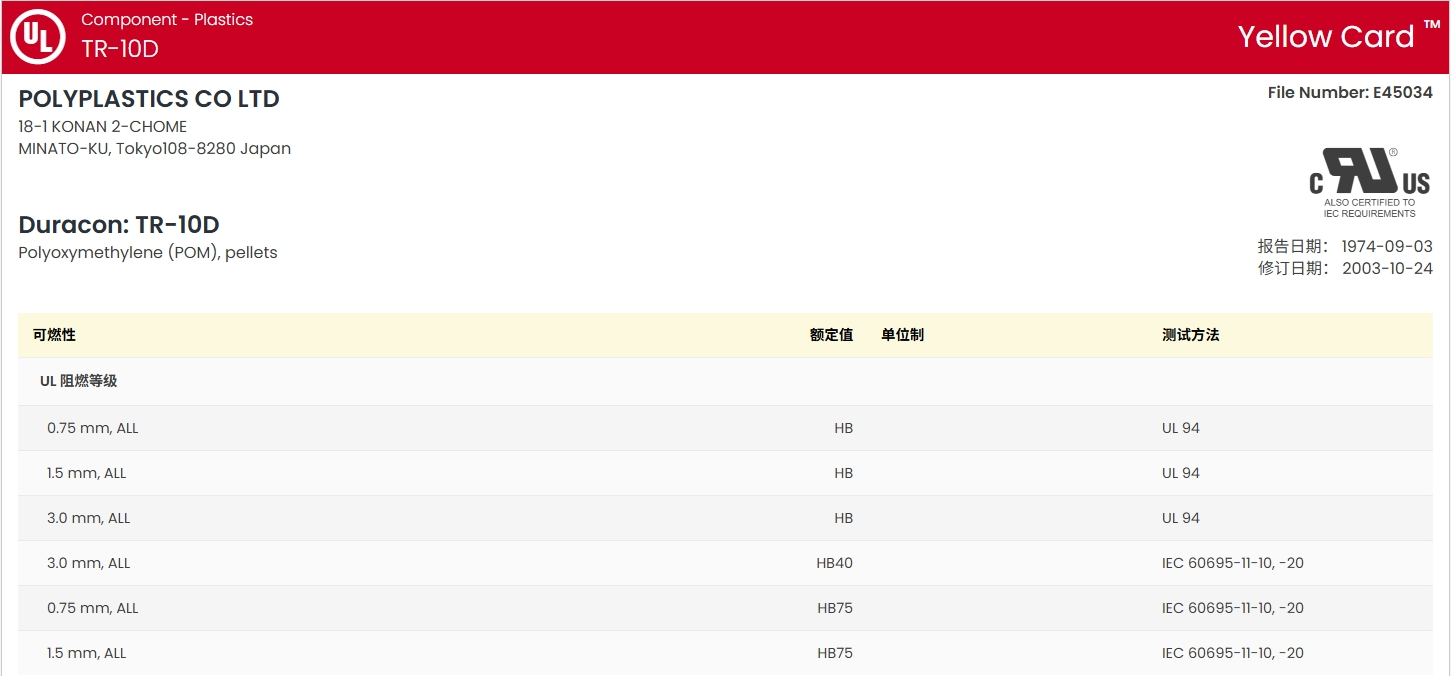1451x676 pixels.
Task: Click 'UL 94' in the 1.5 mm row
Action: click(x=1181, y=473)
